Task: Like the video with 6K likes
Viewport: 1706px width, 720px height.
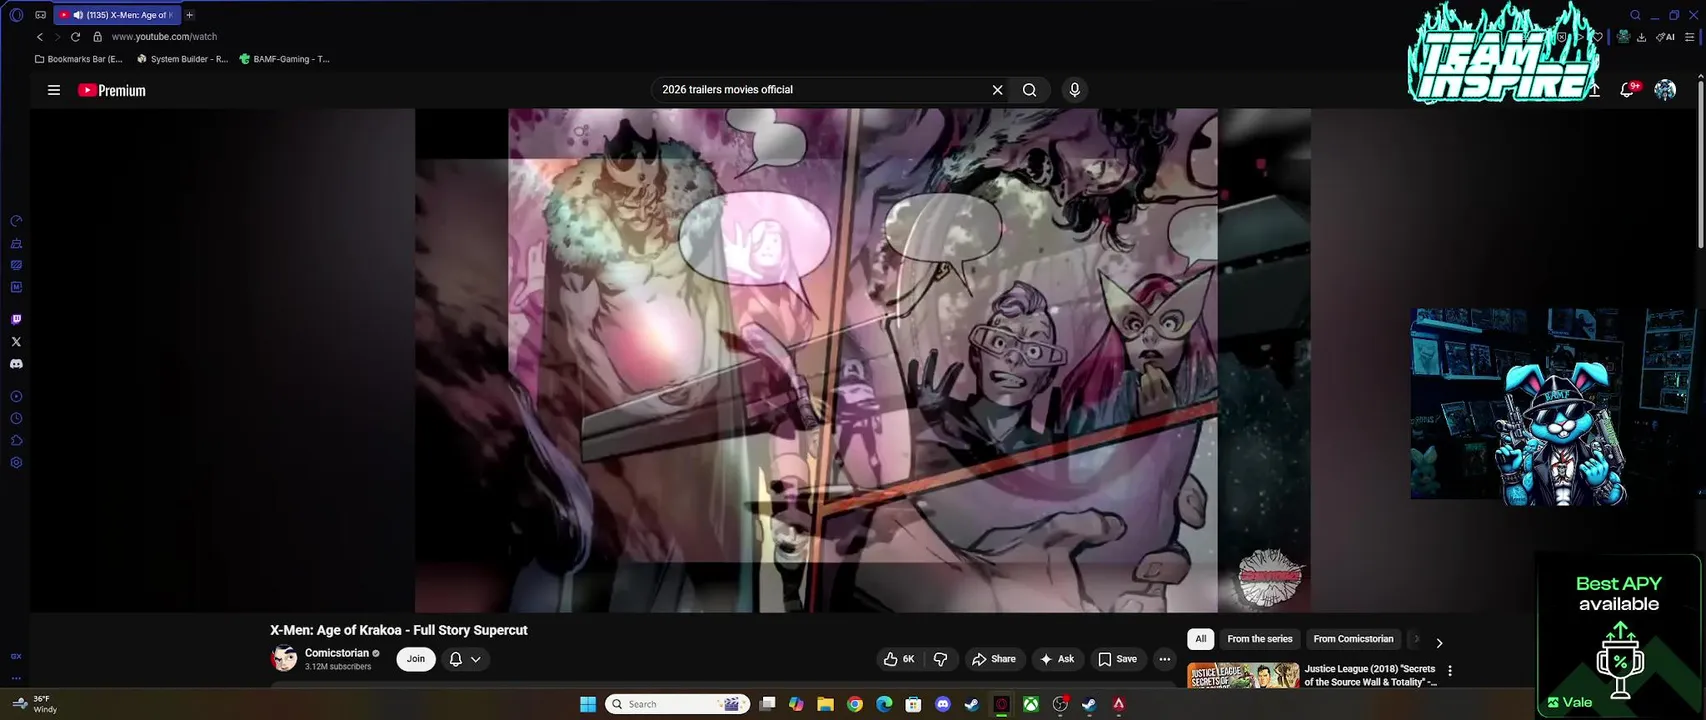Action: tap(899, 659)
